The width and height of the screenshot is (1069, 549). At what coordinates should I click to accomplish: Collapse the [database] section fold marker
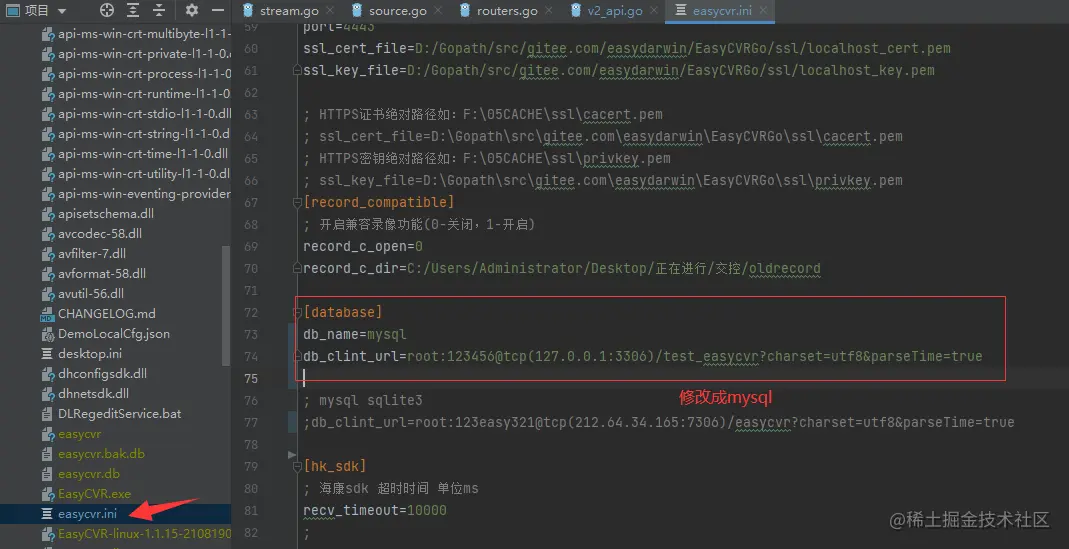pyautogui.click(x=297, y=312)
